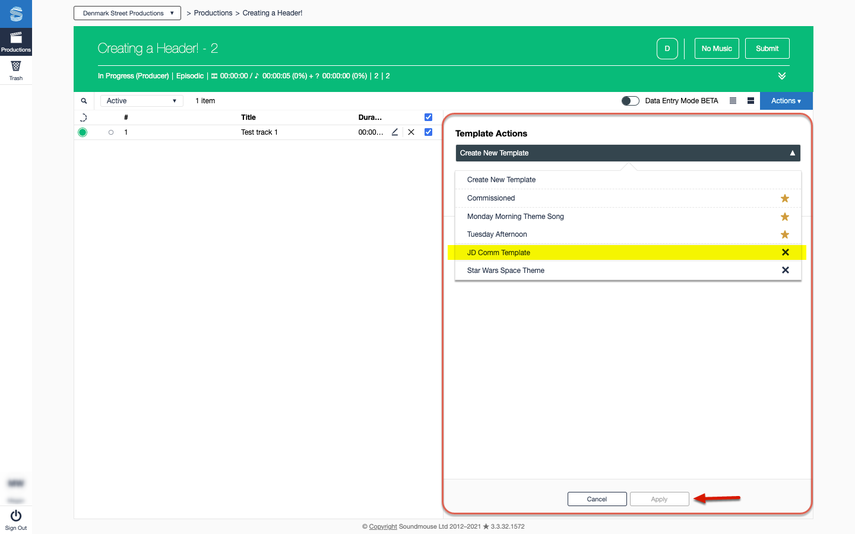855x534 pixels.
Task: Open the Trash sidebar icon
Action: (x=16, y=70)
